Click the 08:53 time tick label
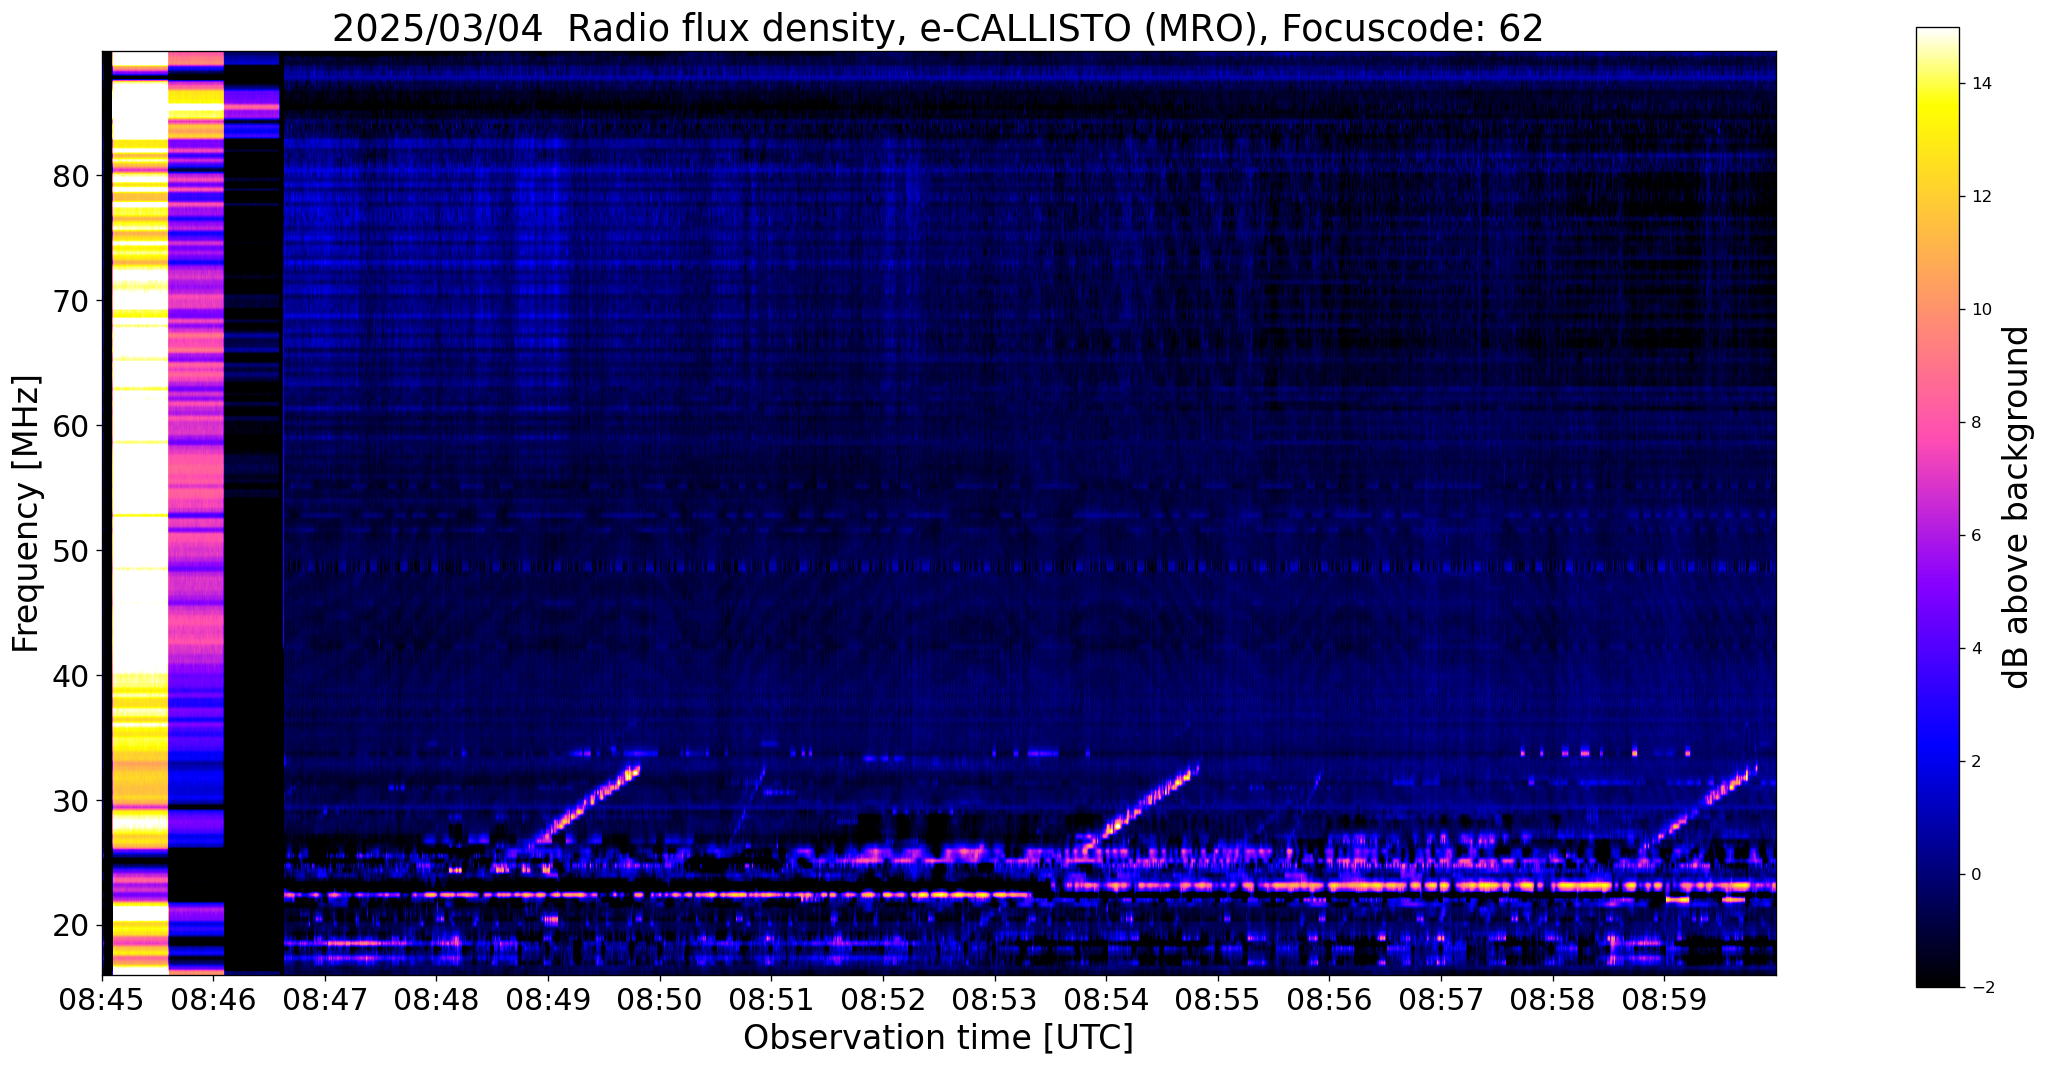2047x1067 pixels. coord(994,1000)
